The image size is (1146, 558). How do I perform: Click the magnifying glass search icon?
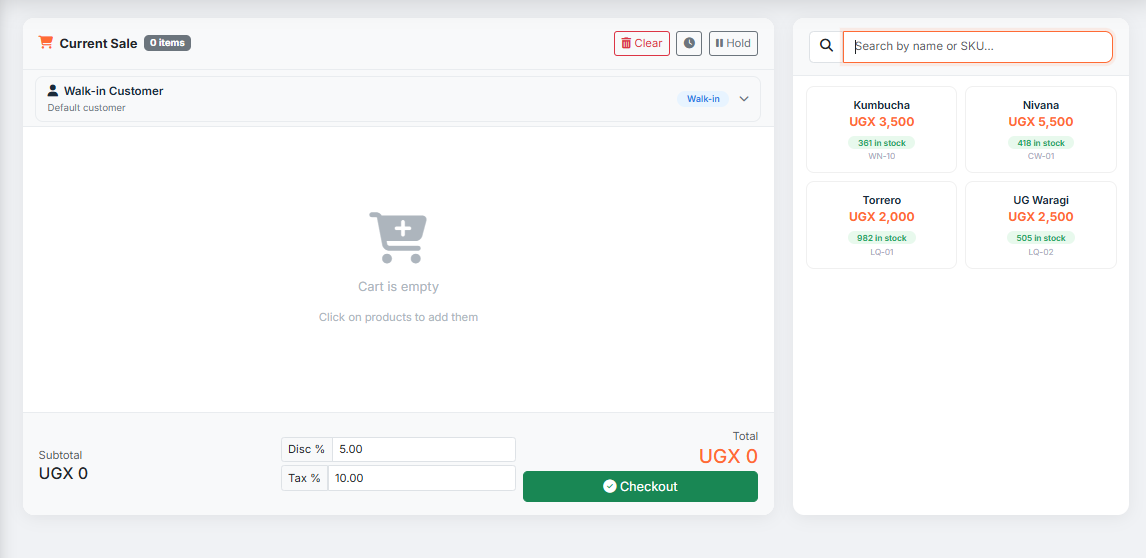[x=827, y=46]
